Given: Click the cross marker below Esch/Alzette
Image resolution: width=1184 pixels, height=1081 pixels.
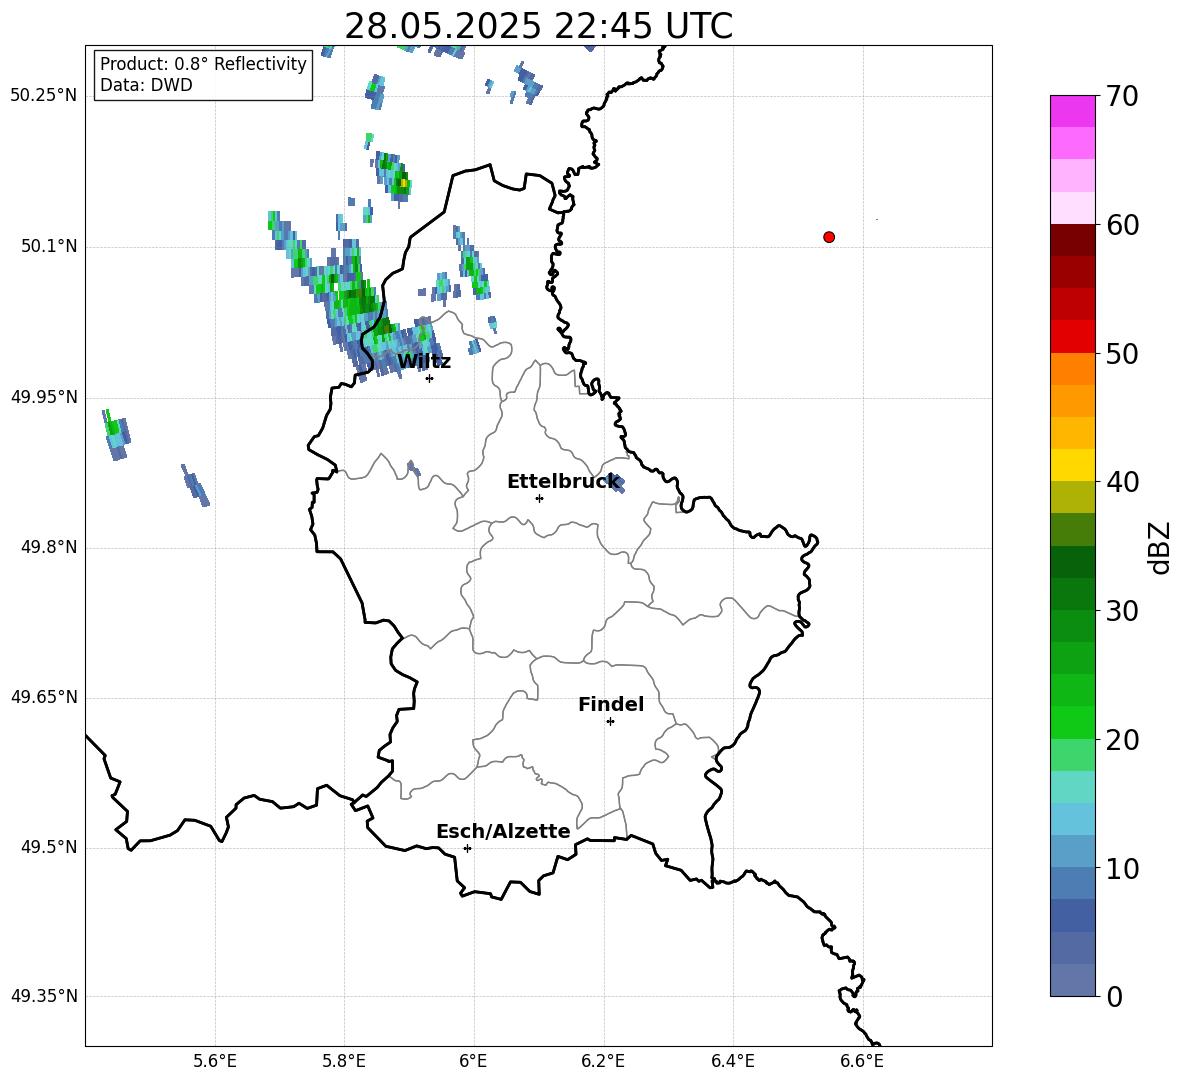Looking at the screenshot, I should [467, 848].
